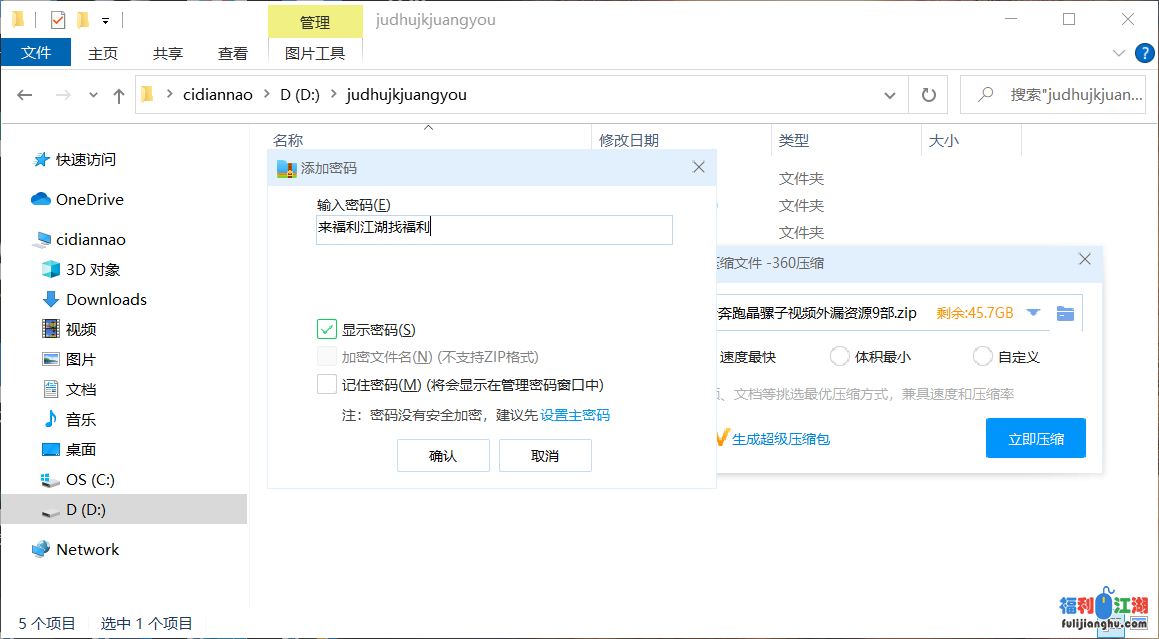Screen dimensions: 1159x639
Task: Click the refresh icon in the address bar
Action: [x=928, y=94]
